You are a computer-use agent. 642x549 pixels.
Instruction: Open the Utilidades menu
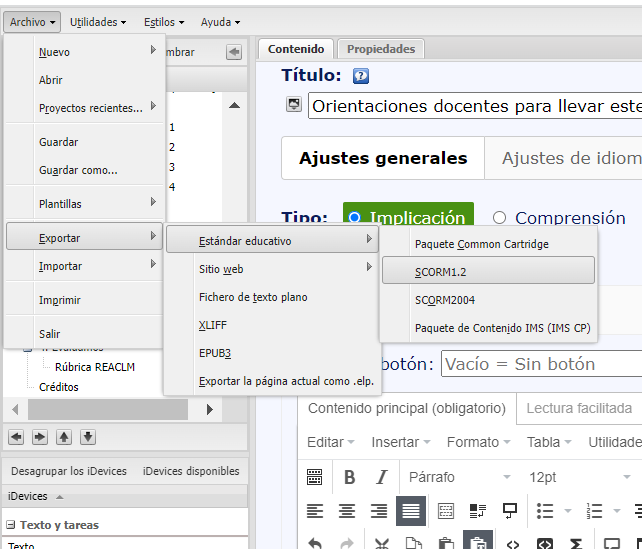97,22
